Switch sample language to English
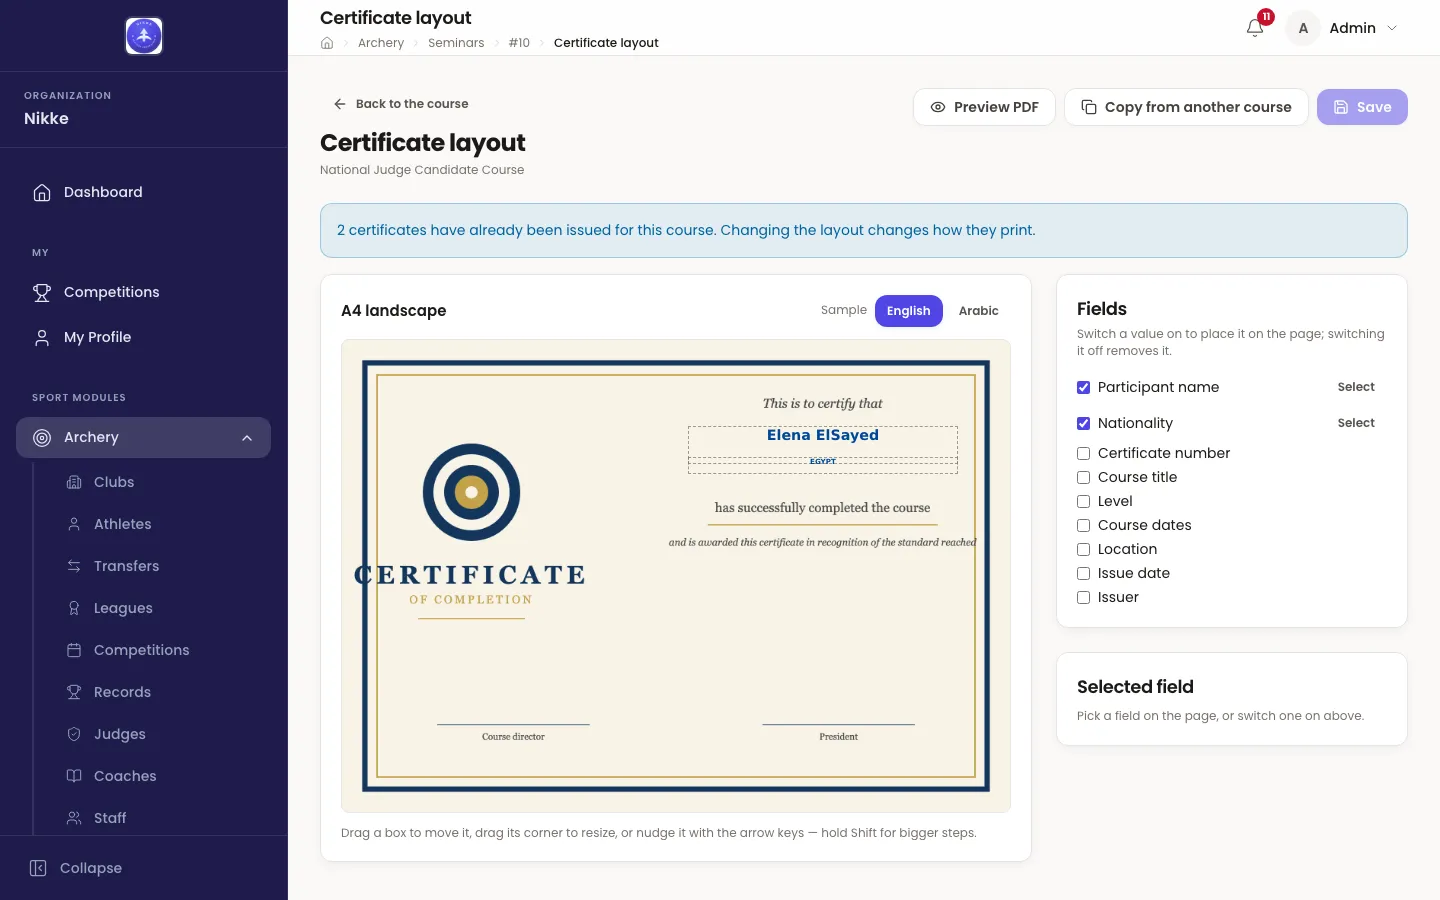This screenshot has width=1440, height=900. pos(908,311)
